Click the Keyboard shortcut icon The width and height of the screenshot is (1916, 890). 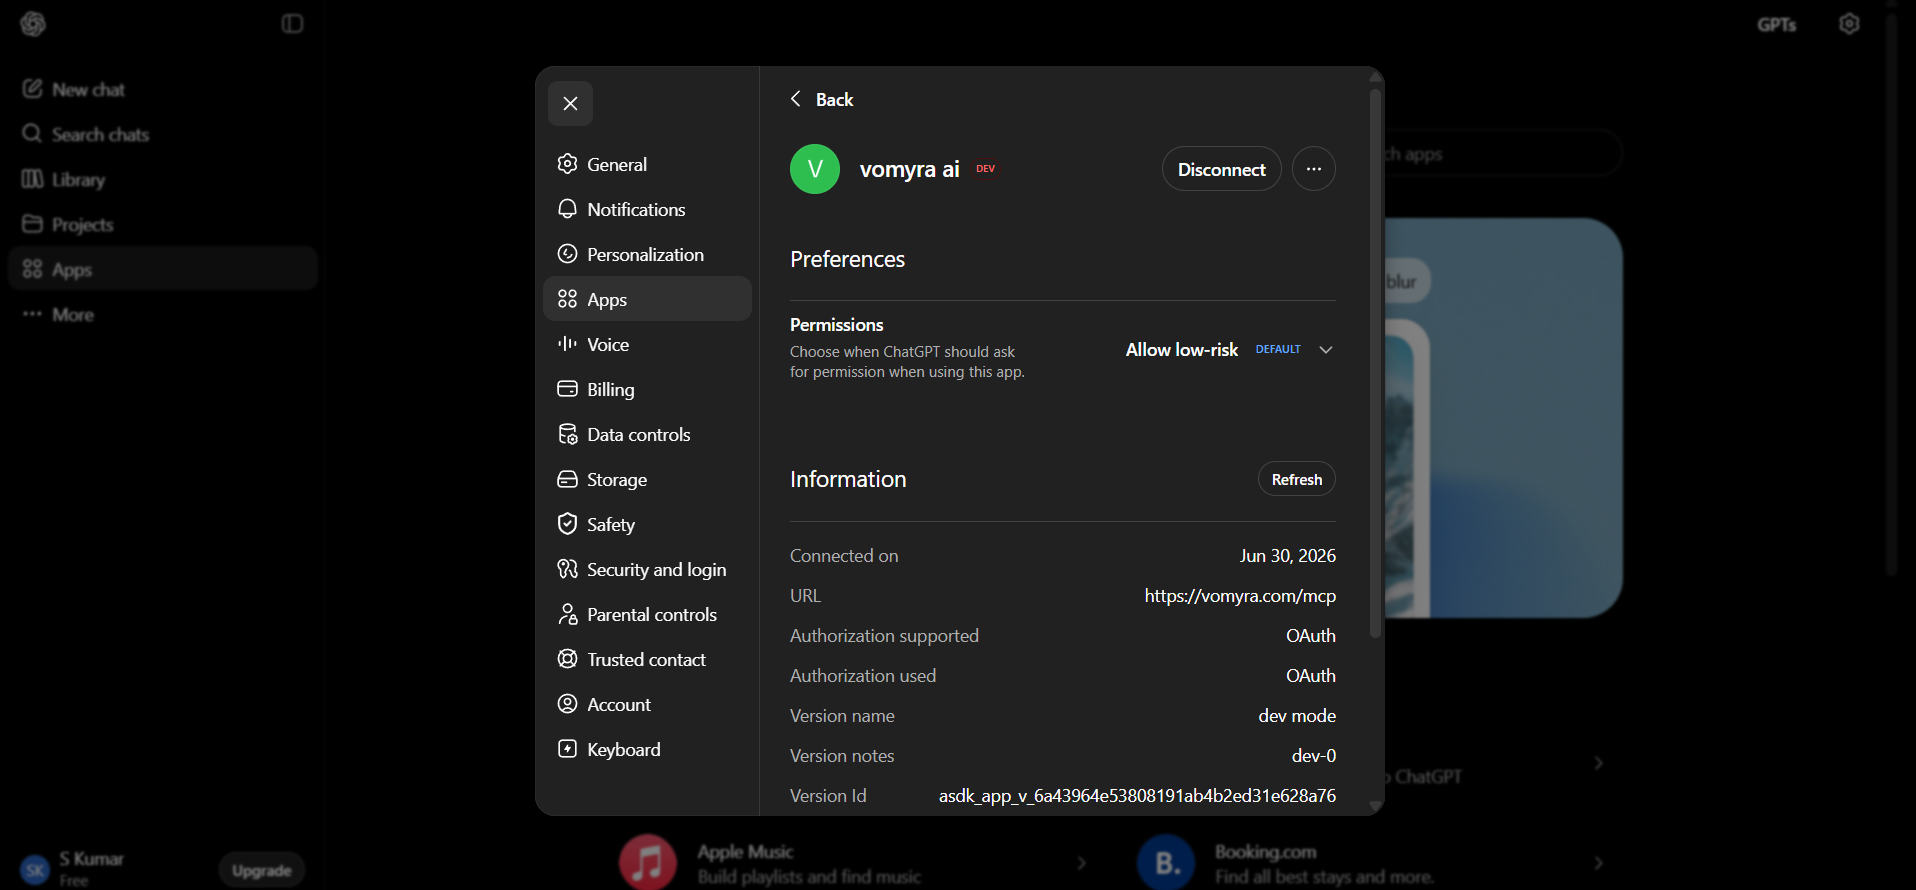567,749
